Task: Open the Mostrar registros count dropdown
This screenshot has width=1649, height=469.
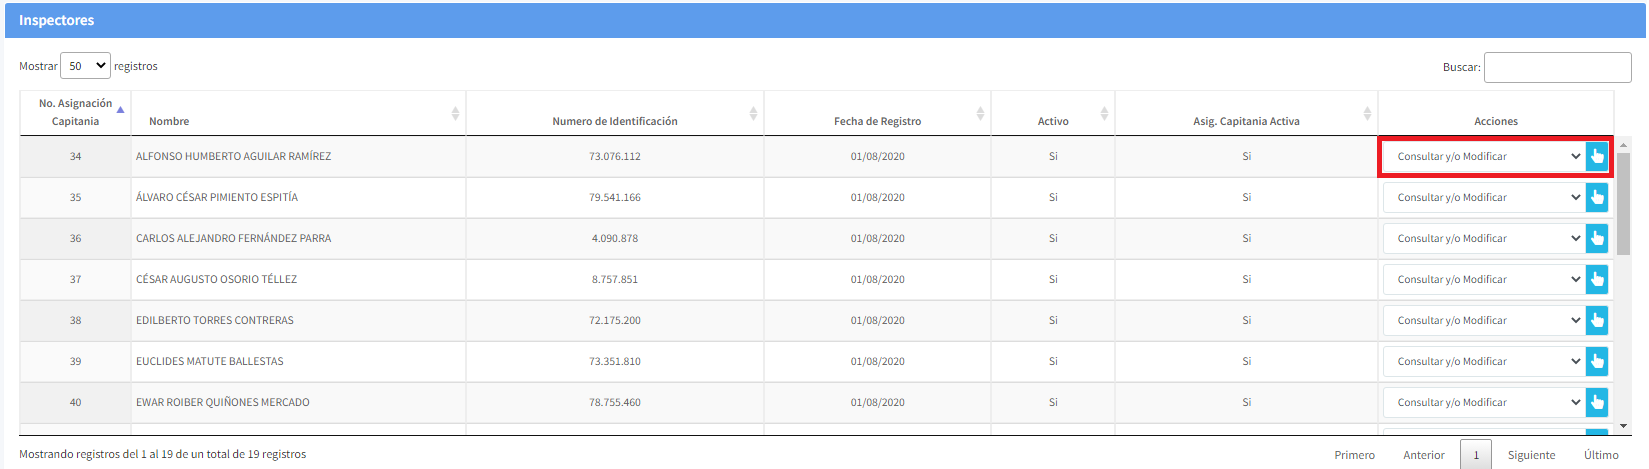Action: (85, 66)
